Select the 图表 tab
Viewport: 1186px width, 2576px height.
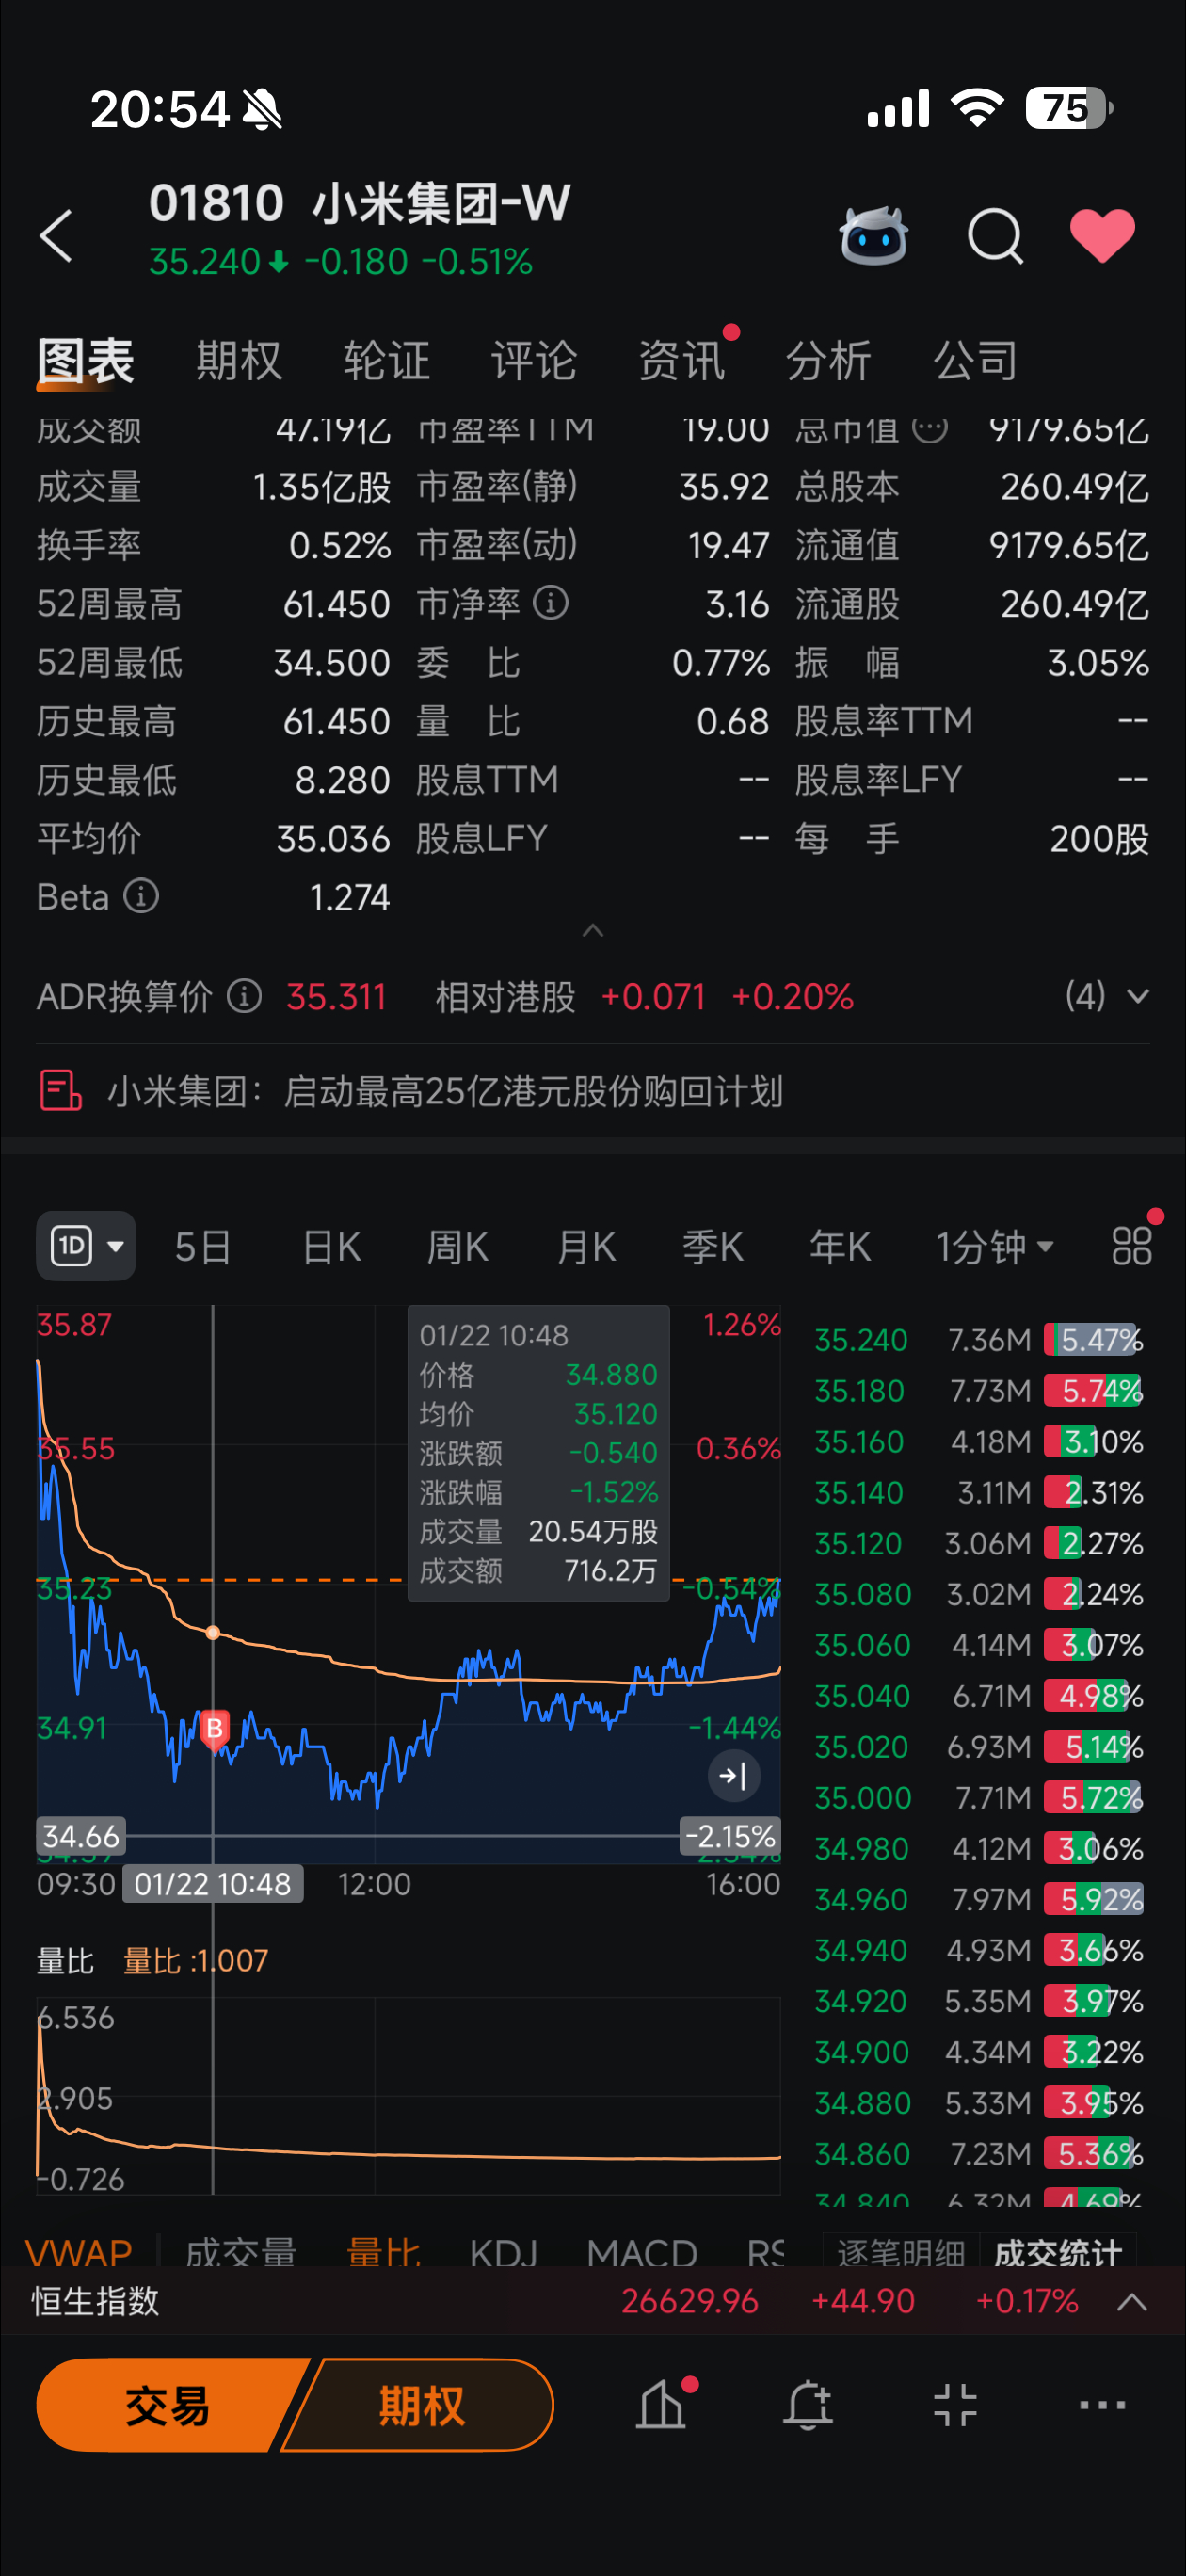86,360
